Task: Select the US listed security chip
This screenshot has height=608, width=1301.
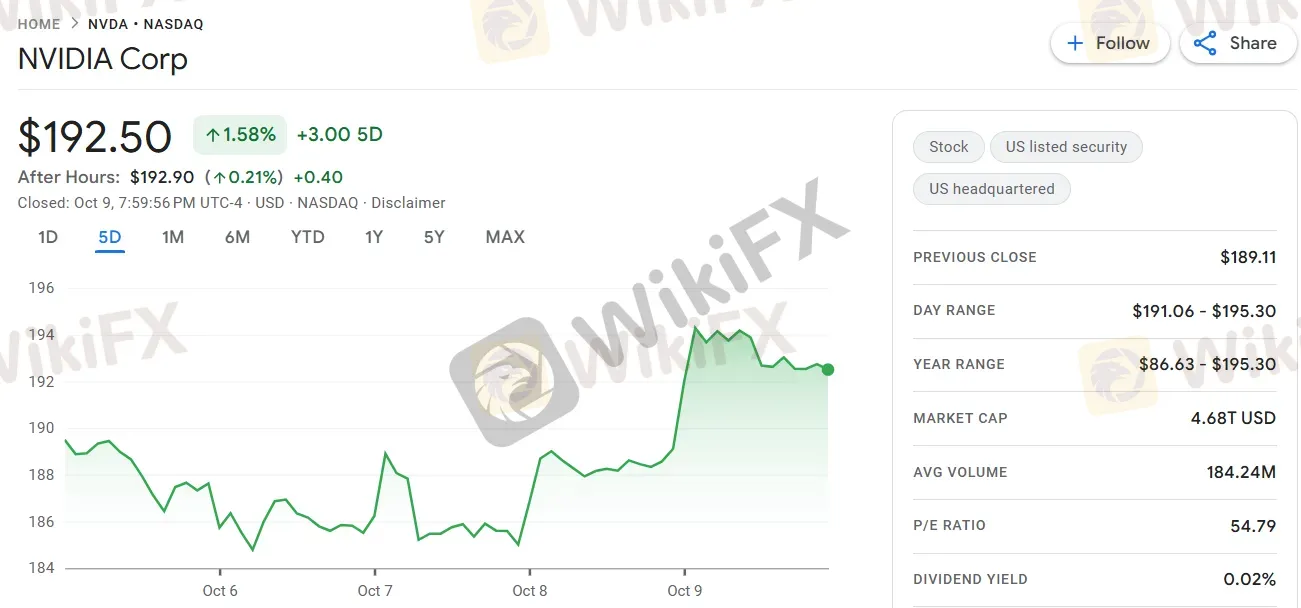Action: [x=1066, y=147]
